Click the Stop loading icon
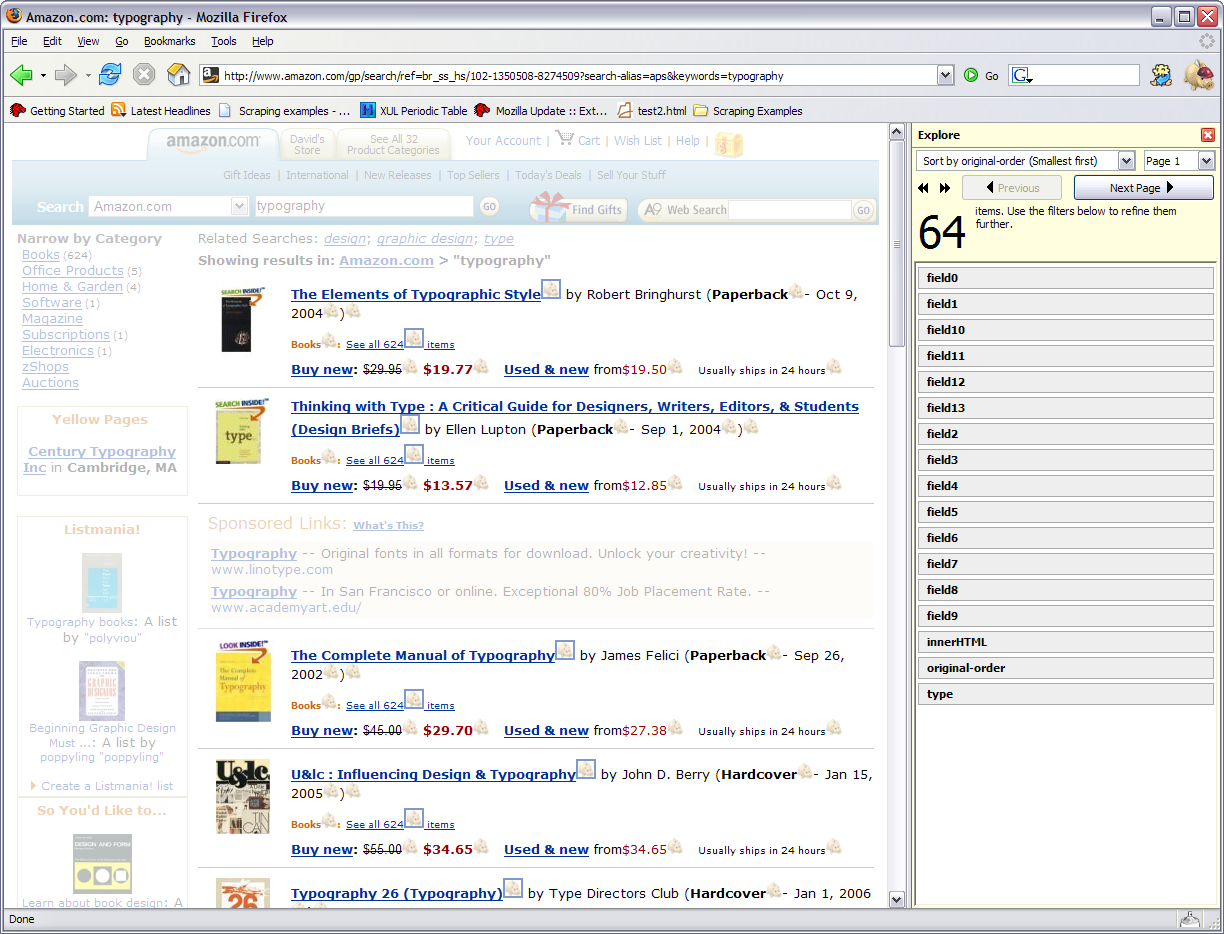Viewport: 1224px width, 934px height. pyautogui.click(x=144, y=75)
